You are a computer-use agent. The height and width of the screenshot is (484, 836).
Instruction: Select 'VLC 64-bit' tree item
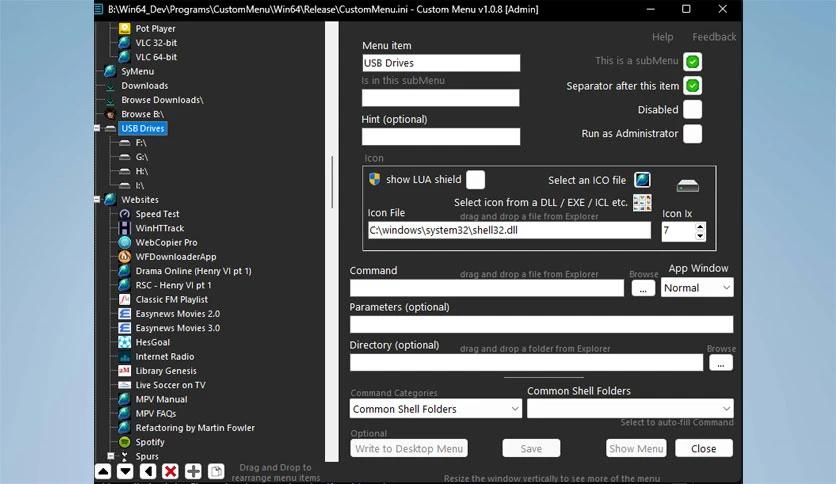coord(156,57)
